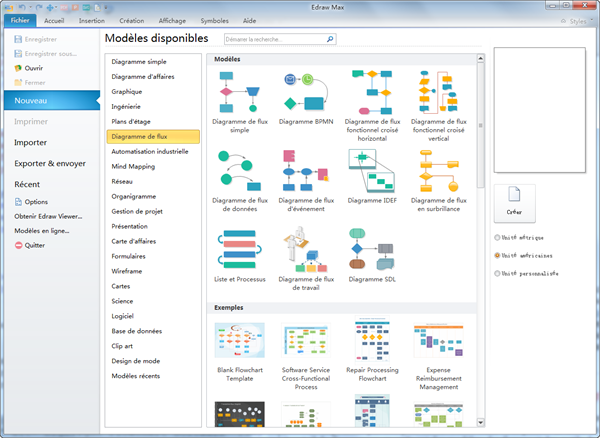Click the Redo arrow in quick access toolbar
This screenshot has height=438, width=600.
(39, 7)
